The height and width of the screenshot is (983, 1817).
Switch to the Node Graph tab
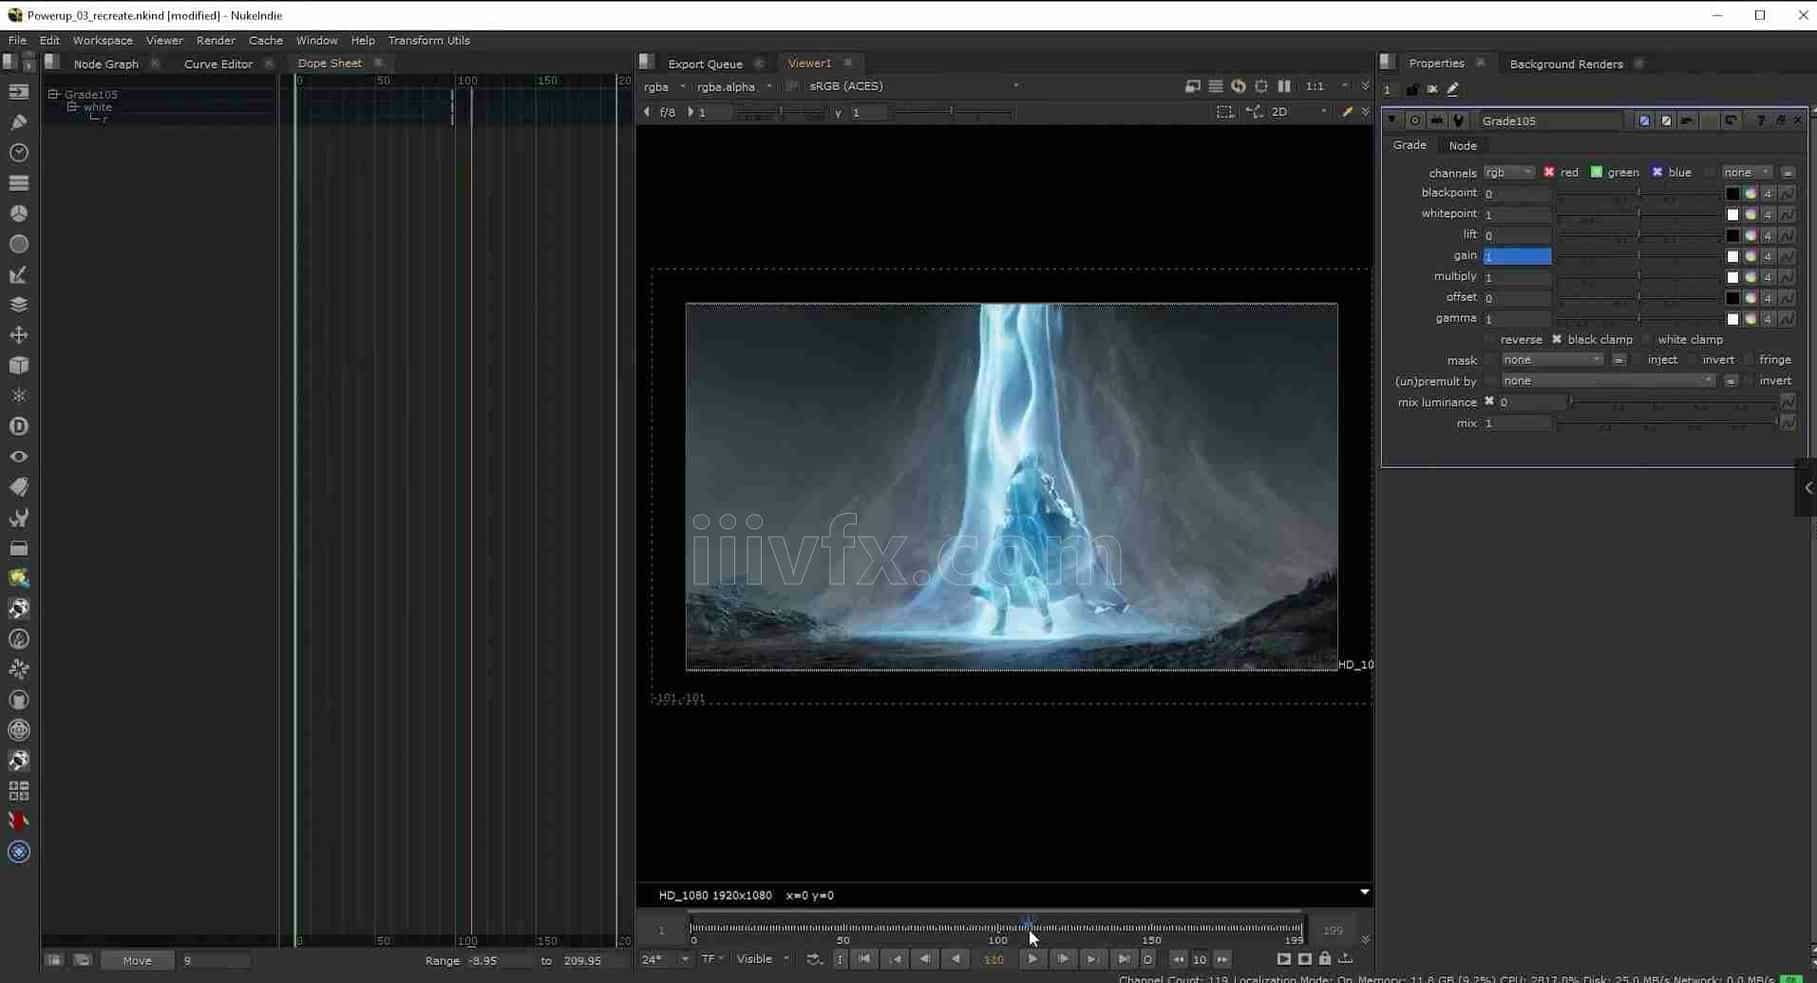click(x=106, y=63)
